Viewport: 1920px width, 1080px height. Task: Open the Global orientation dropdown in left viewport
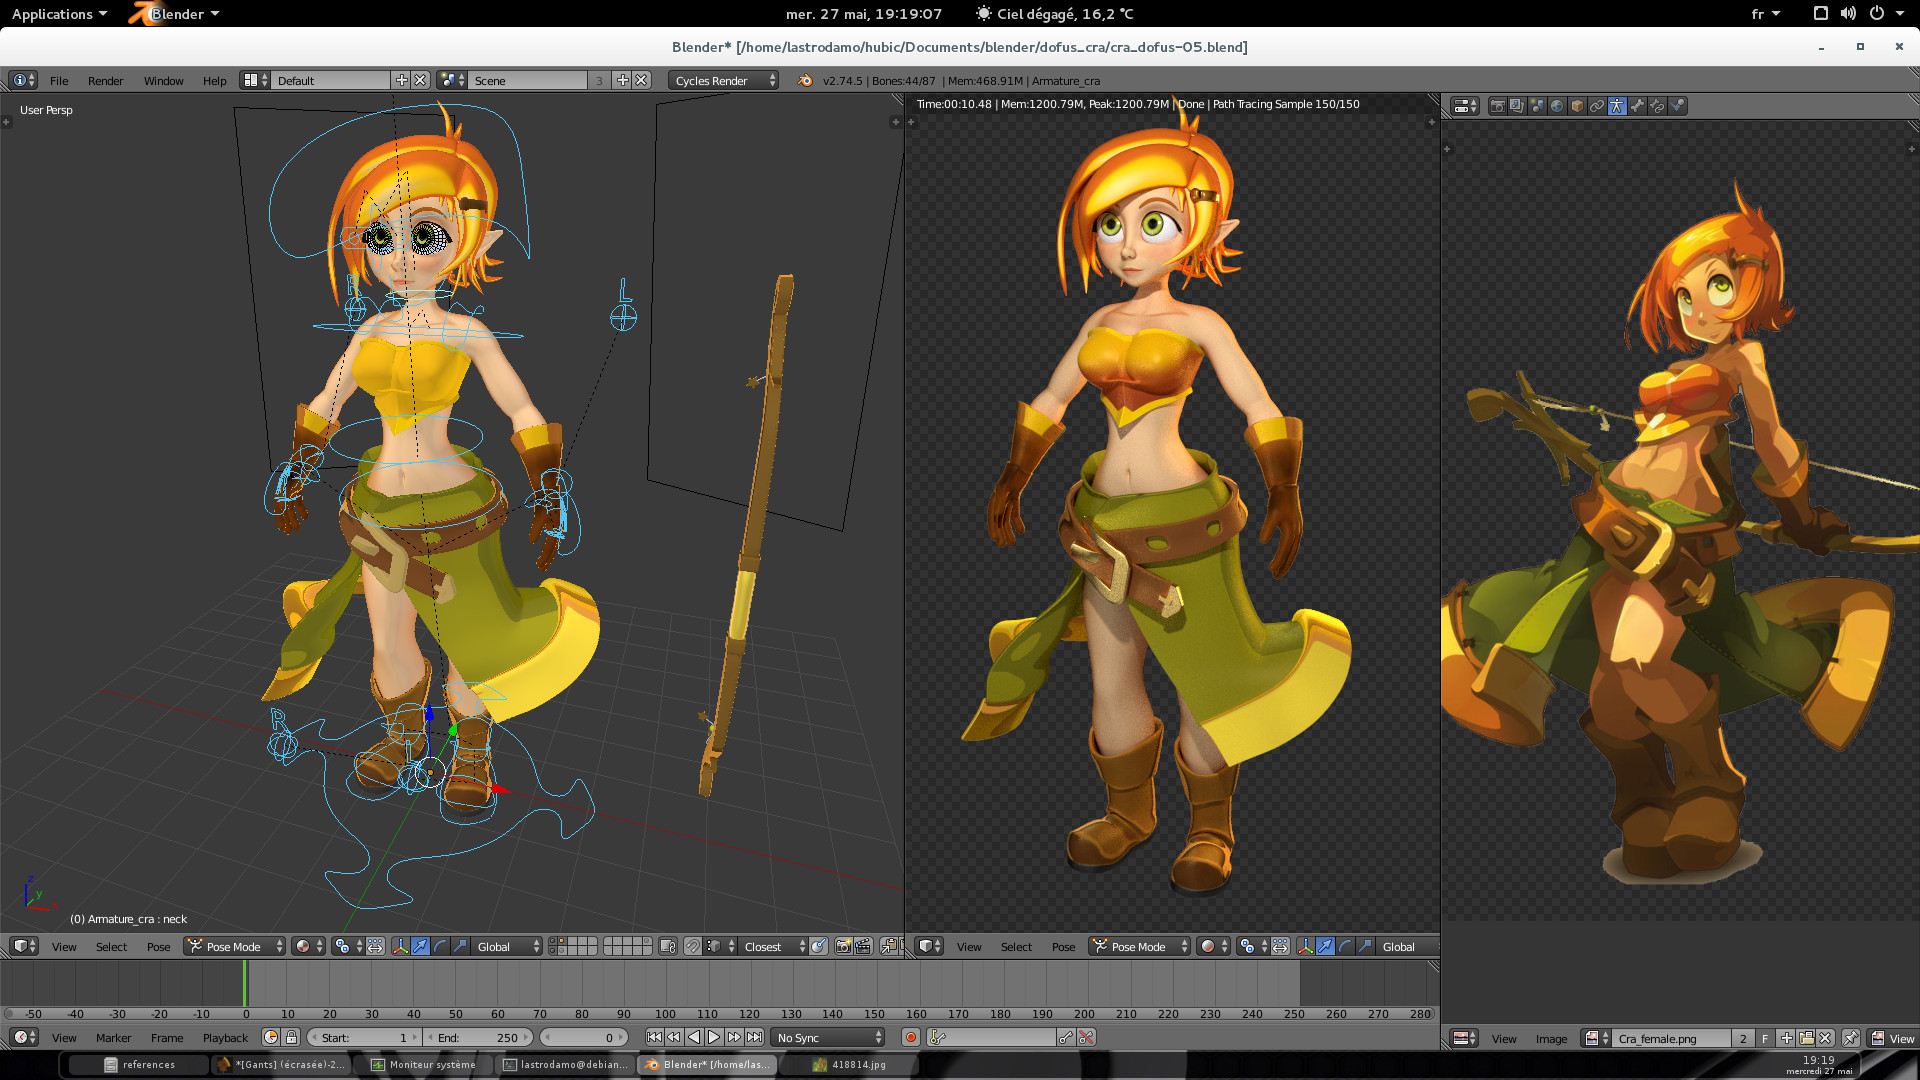(x=507, y=946)
